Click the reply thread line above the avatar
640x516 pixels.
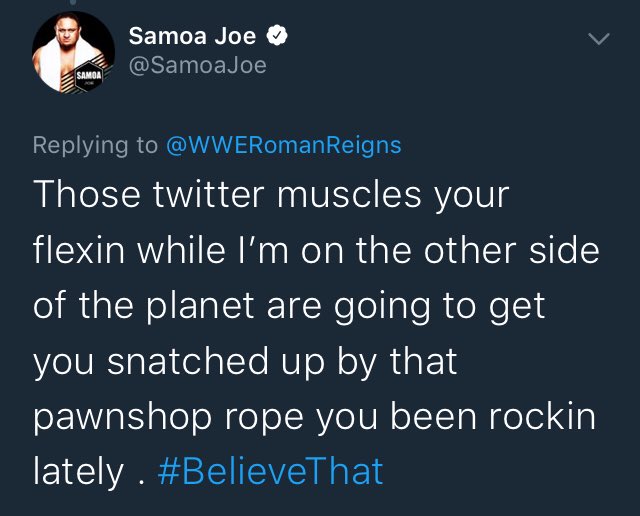click(73, 2)
